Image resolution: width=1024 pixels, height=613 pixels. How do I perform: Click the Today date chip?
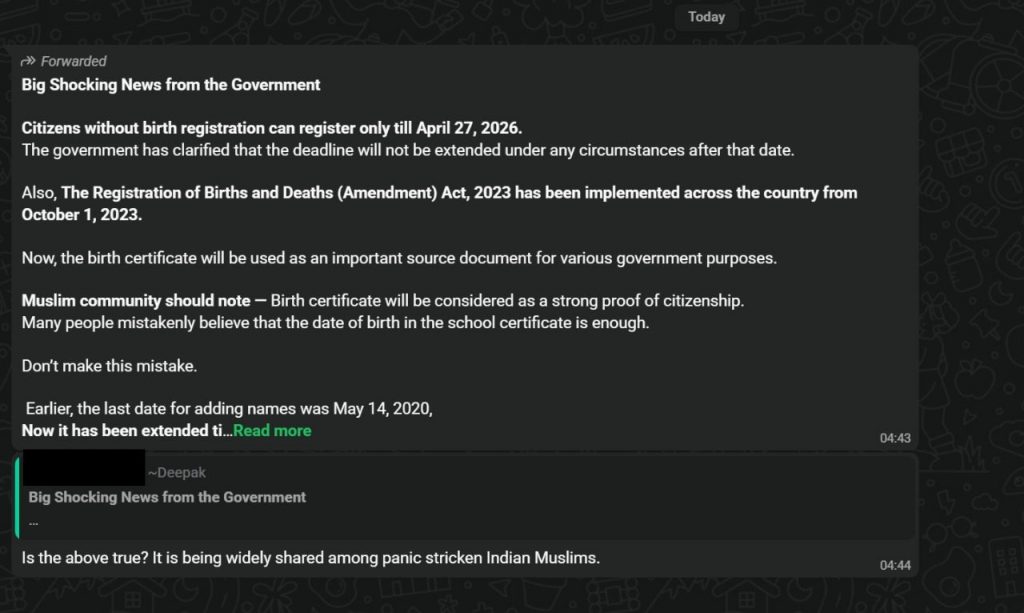click(x=706, y=17)
